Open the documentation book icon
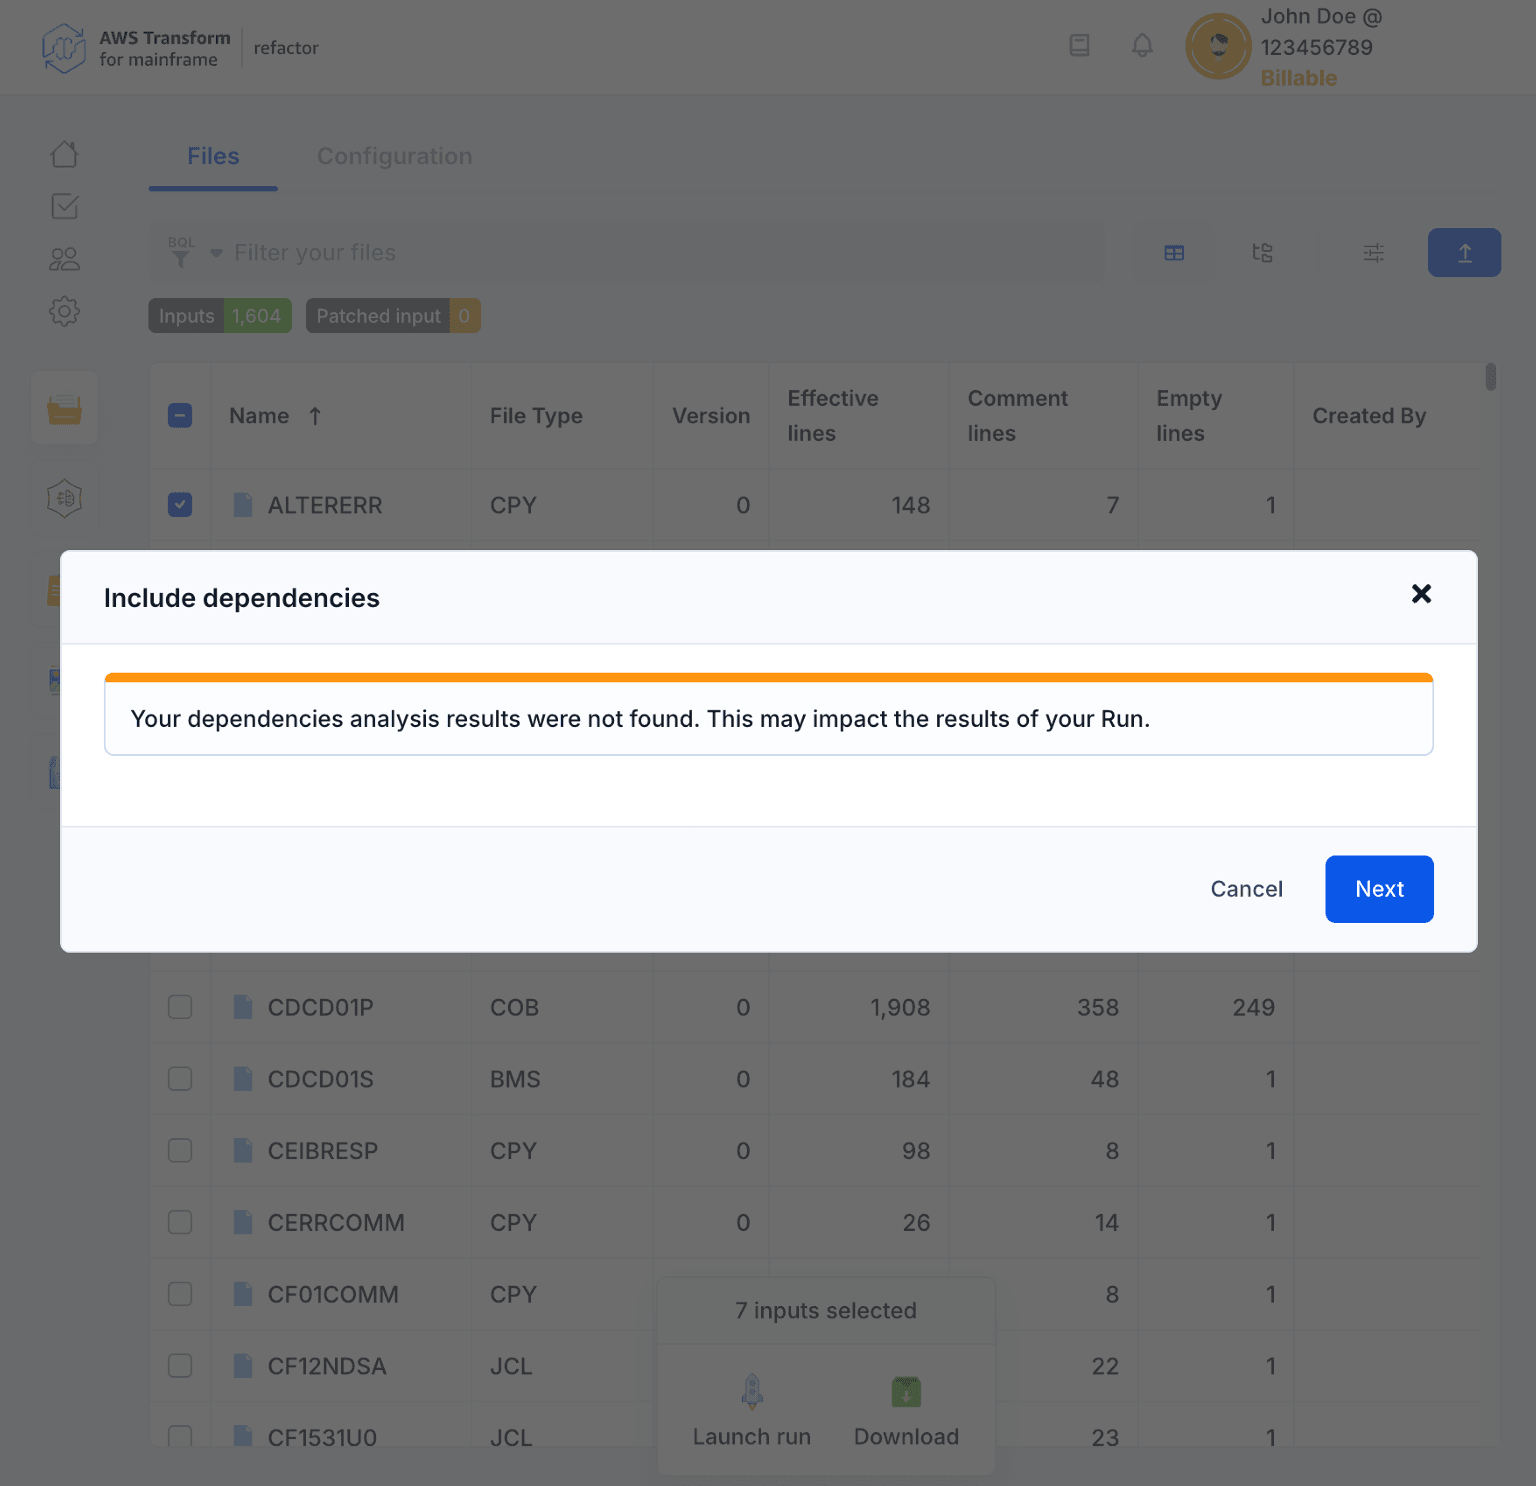This screenshot has height=1486, width=1536. [x=1079, y=45]
